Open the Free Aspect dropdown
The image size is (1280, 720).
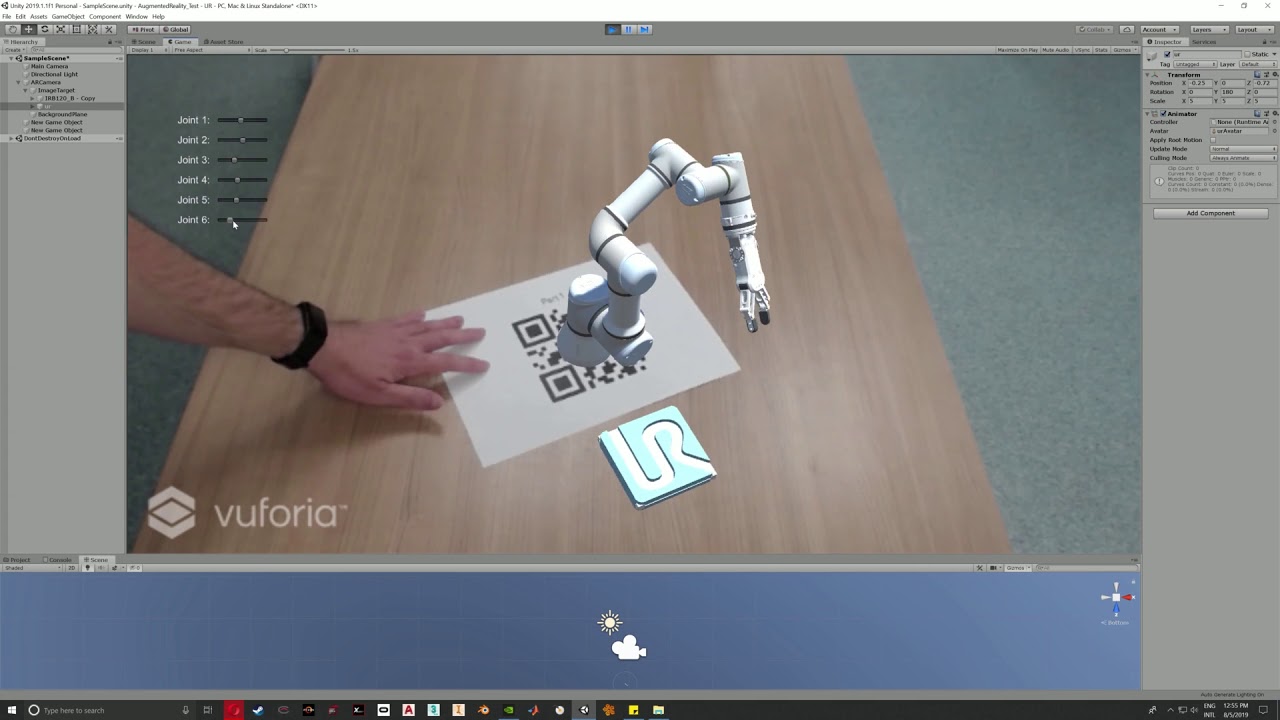point(212,50)
